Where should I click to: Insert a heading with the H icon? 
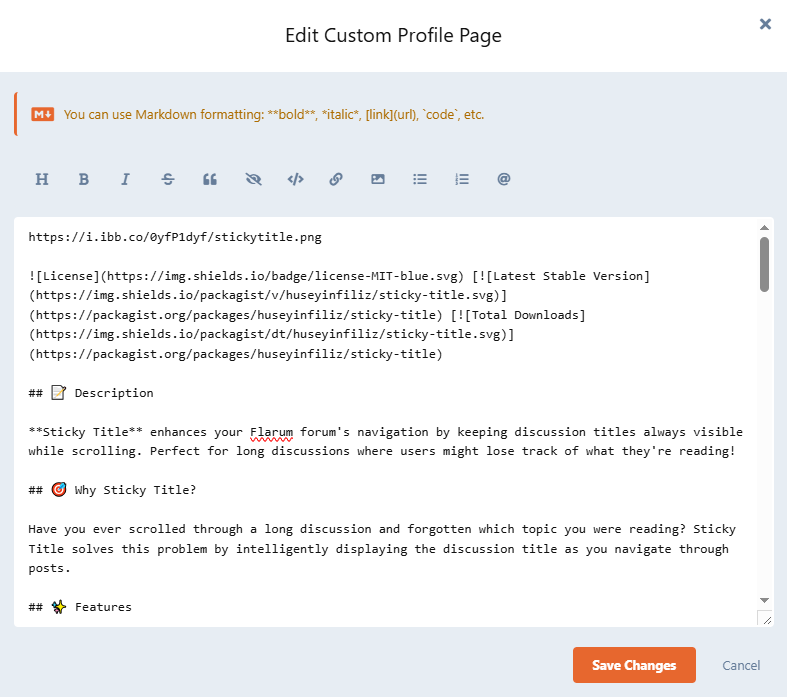(x=42, y=179)
